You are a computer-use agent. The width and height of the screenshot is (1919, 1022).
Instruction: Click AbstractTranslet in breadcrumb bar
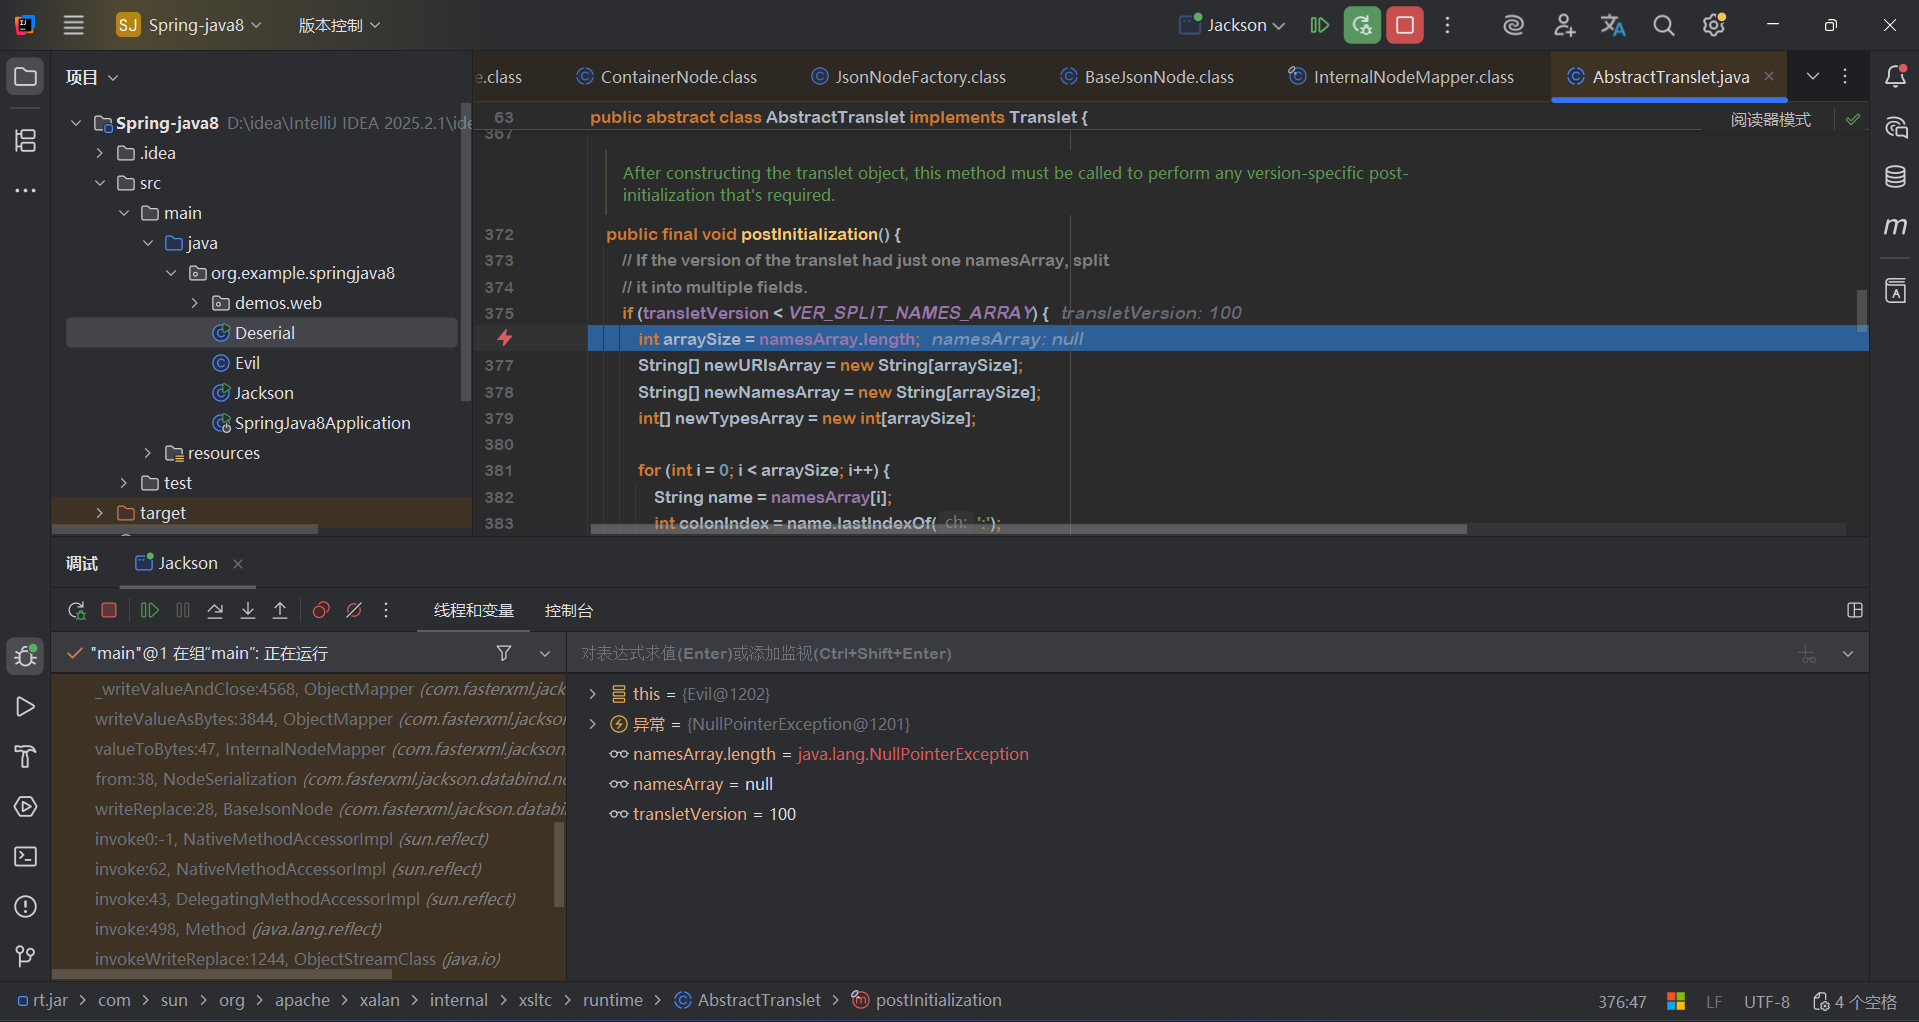pos(758,1000)
